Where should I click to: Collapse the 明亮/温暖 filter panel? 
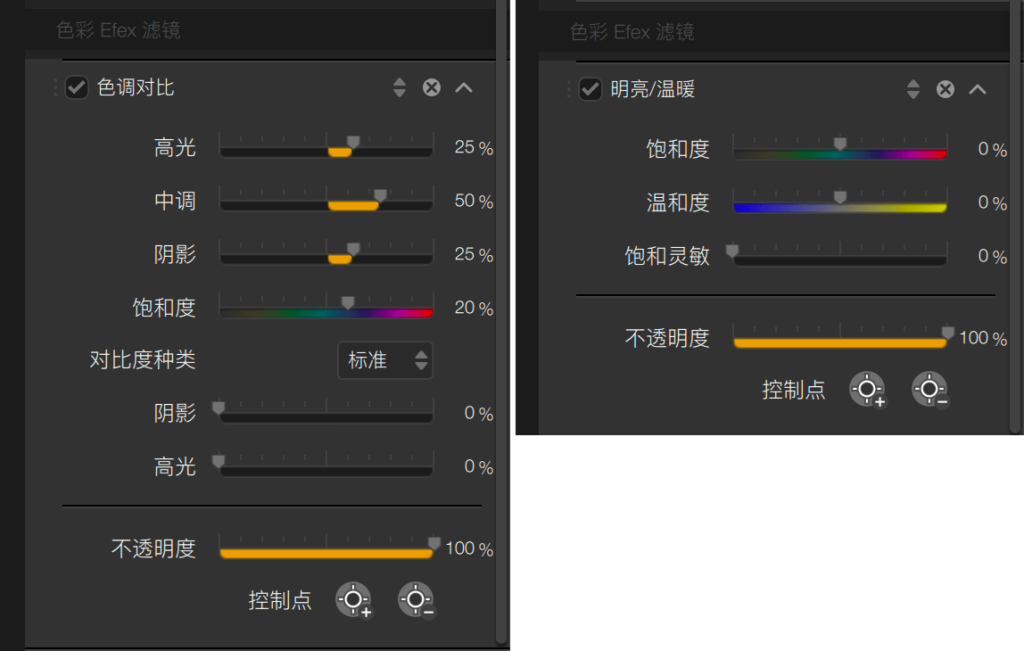click(x=977, y=90)
